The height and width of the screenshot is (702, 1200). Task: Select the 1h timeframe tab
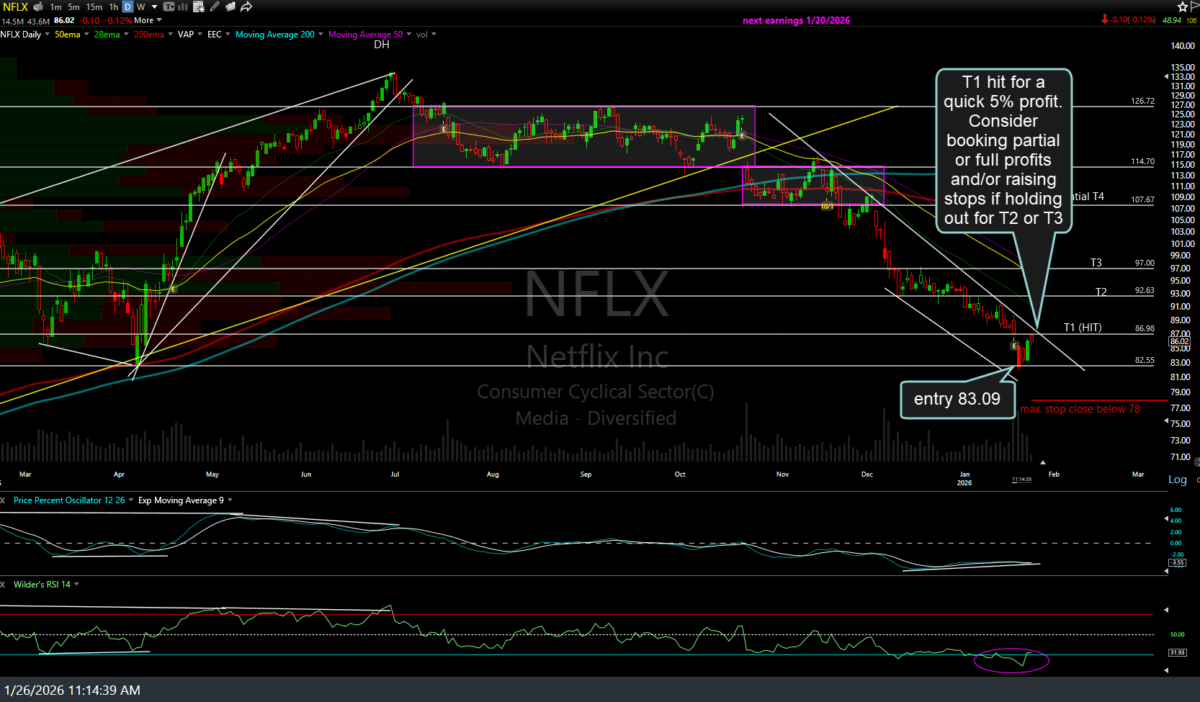point(114,7)
